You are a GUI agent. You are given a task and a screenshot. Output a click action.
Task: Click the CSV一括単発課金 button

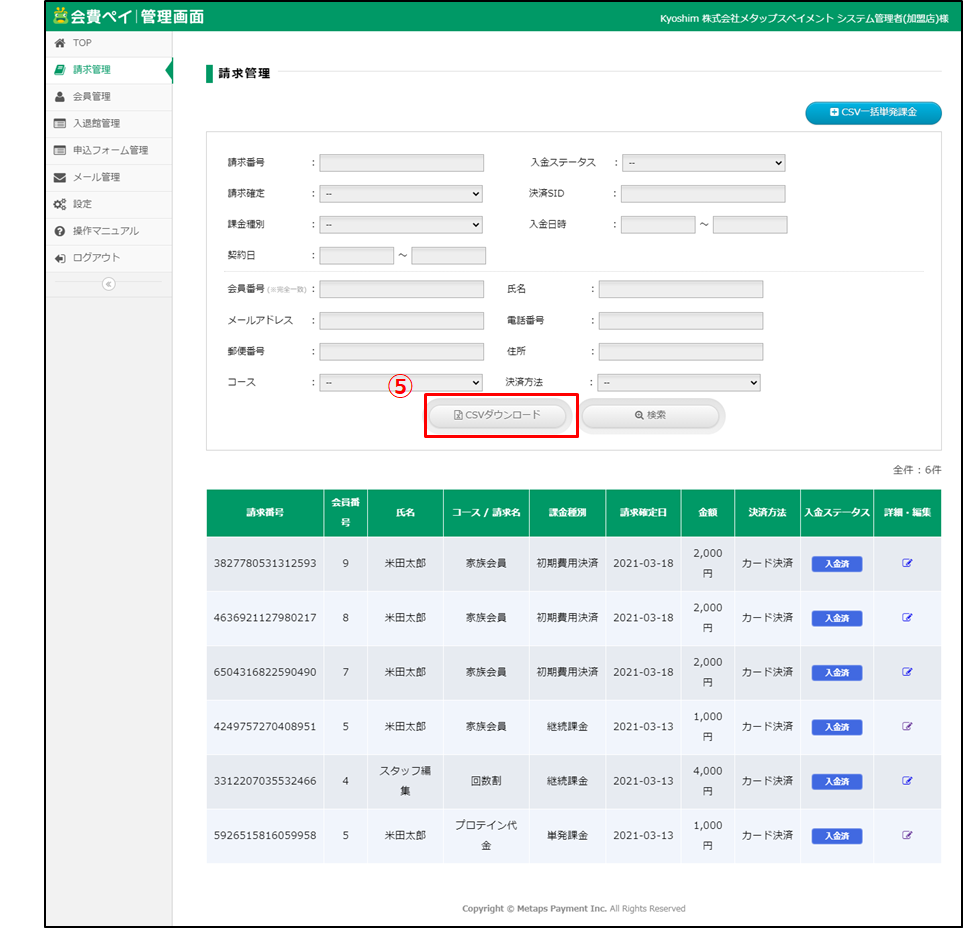point(873,113)
